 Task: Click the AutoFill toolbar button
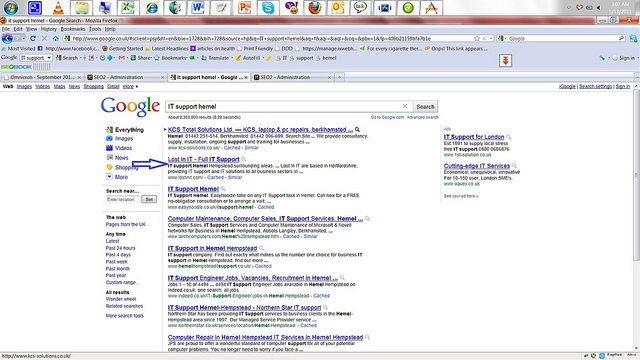click(248, 58)
